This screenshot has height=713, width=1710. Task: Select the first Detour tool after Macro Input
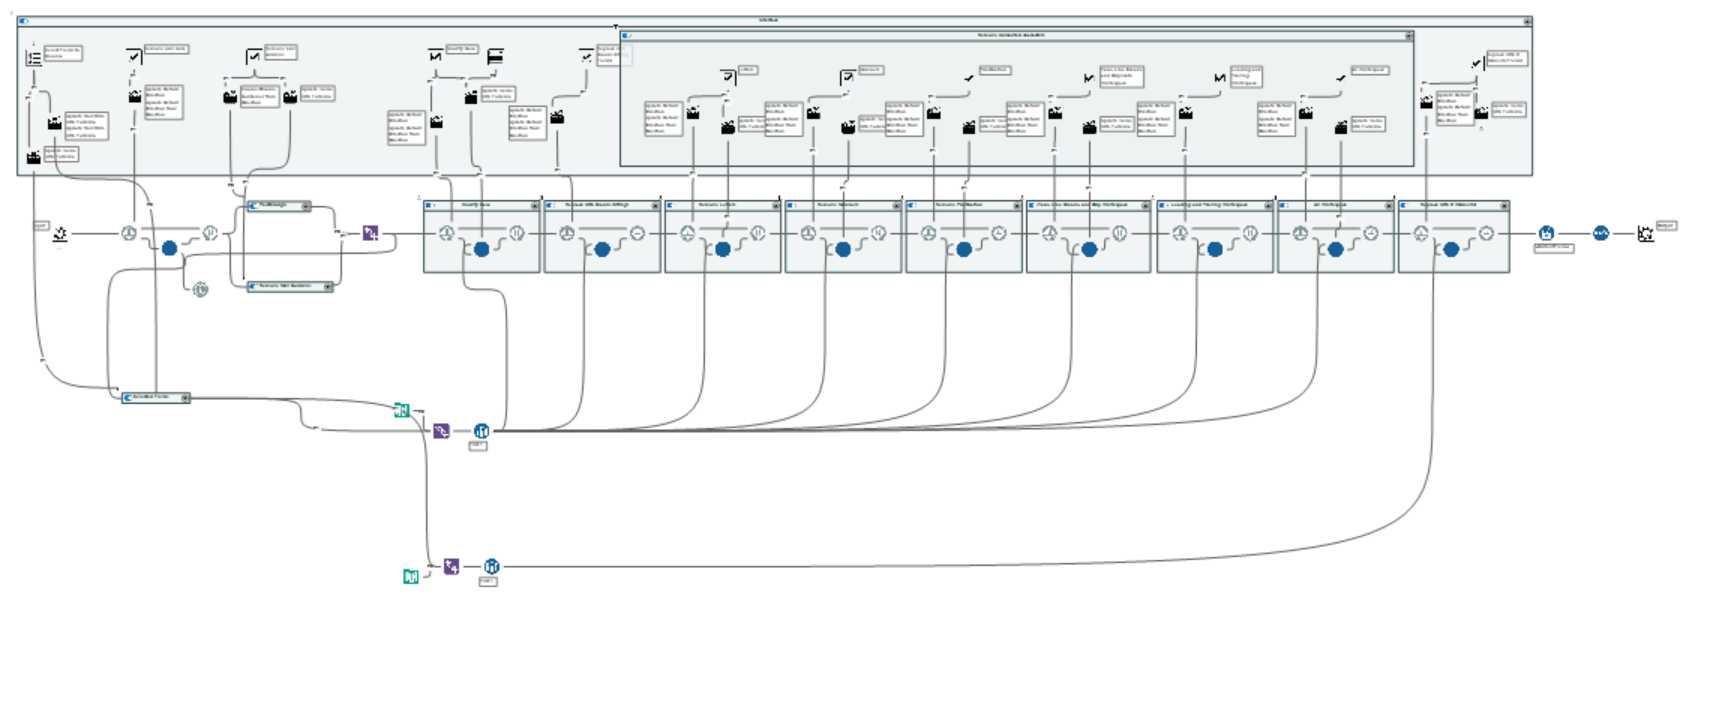coord(129,233)
